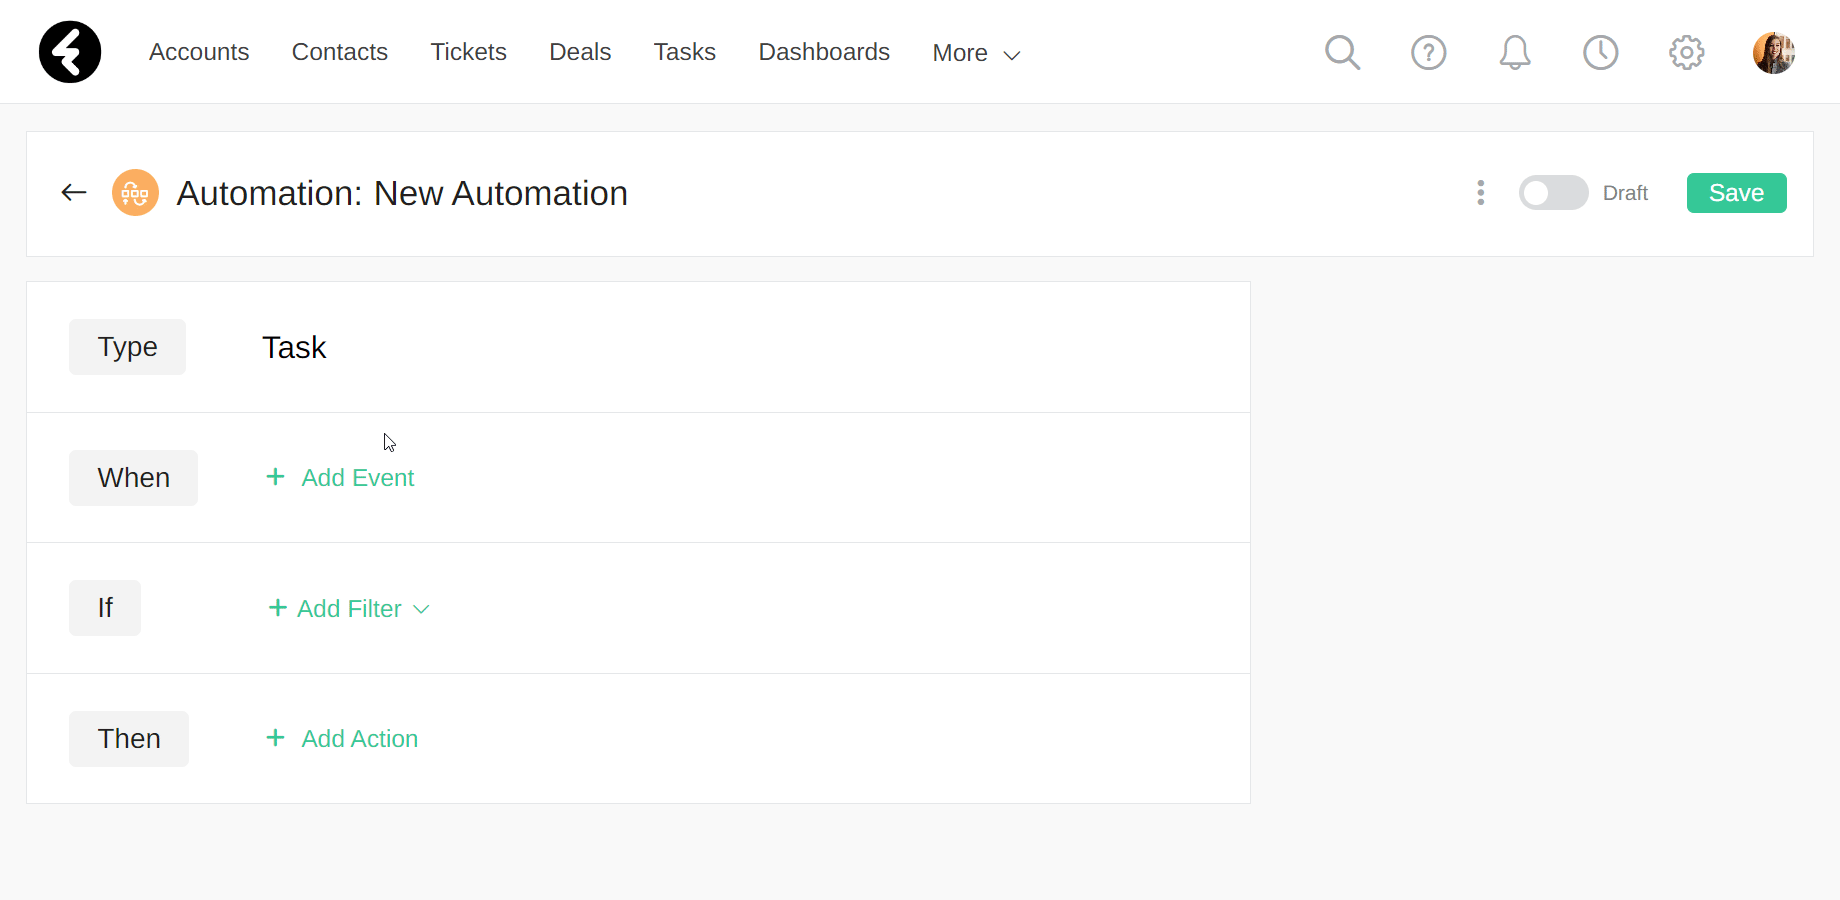Go to the Accounts tab
The width and height of the screenshot is (1840, 900).
[x=199, y=52]
